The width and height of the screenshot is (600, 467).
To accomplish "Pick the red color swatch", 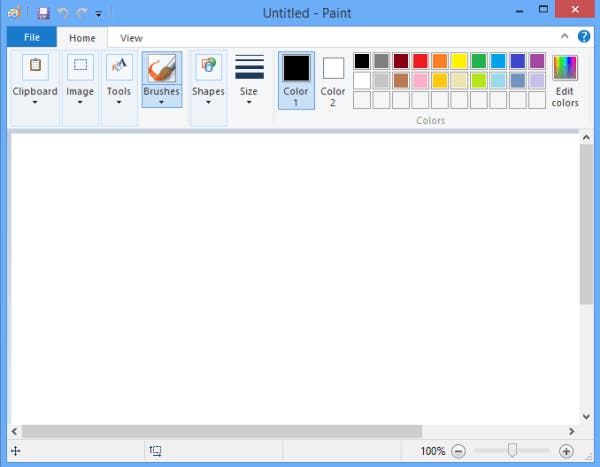I will [420, 61].
